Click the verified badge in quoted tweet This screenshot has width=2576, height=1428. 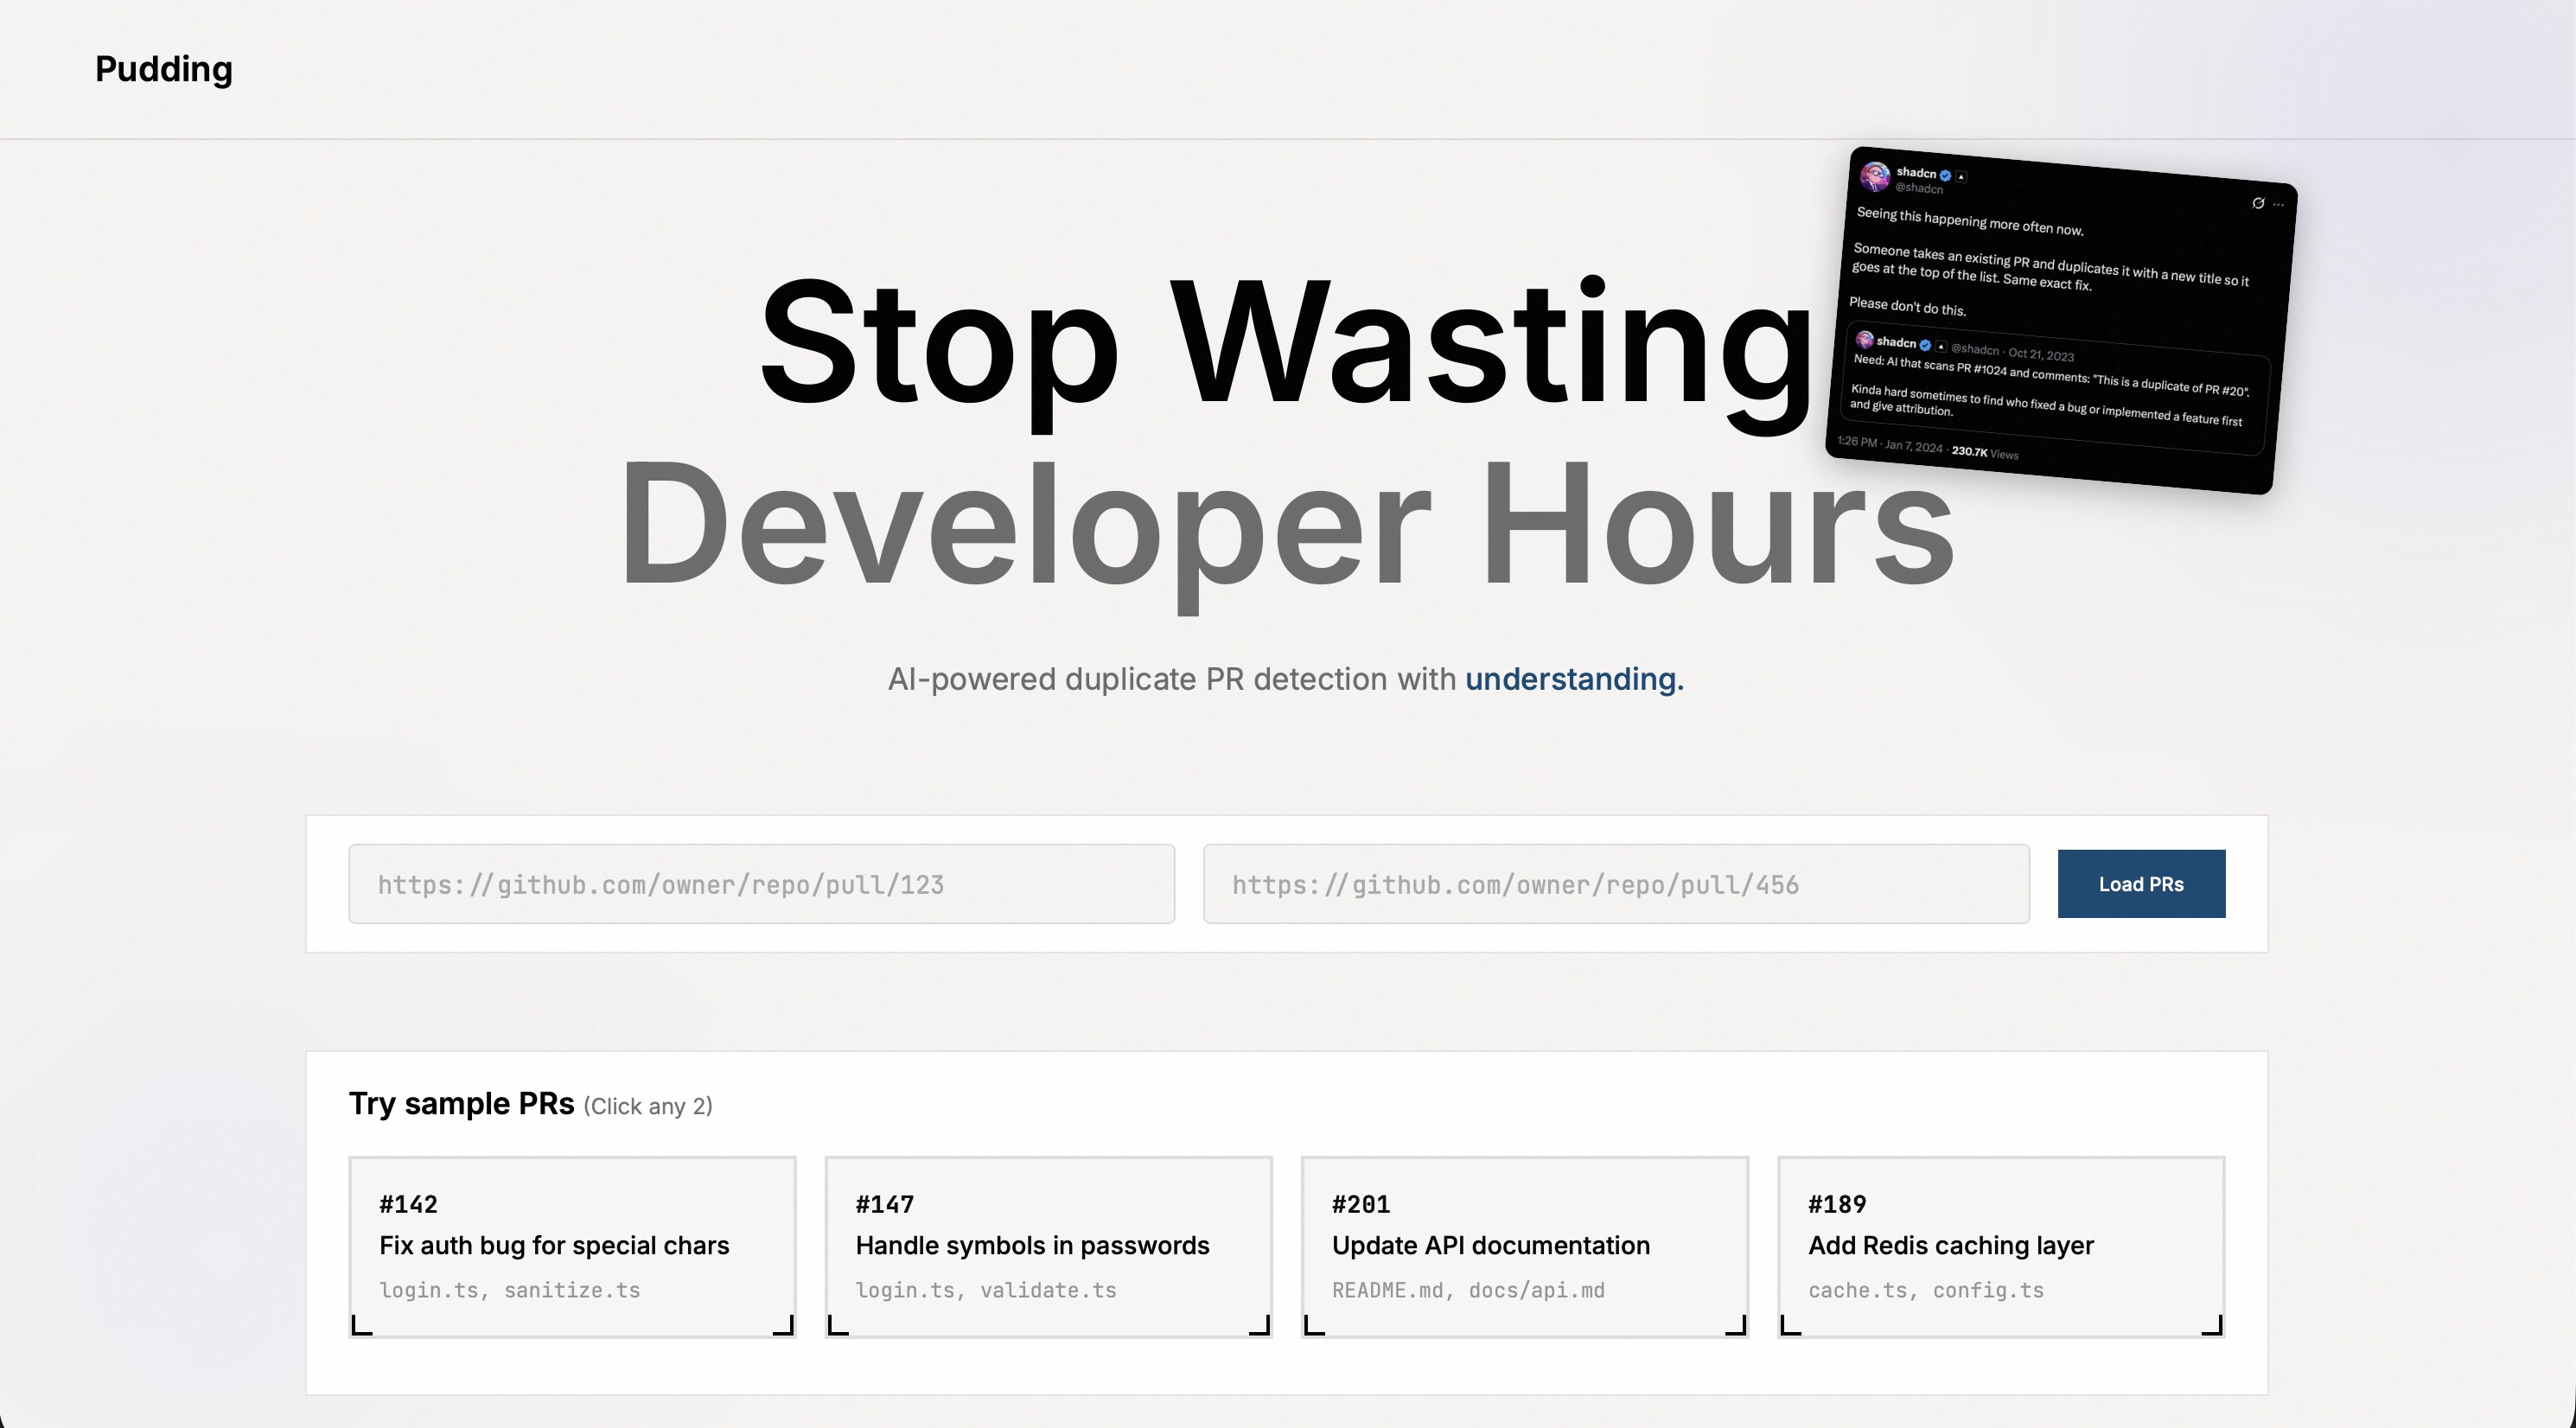[1925, 345]
